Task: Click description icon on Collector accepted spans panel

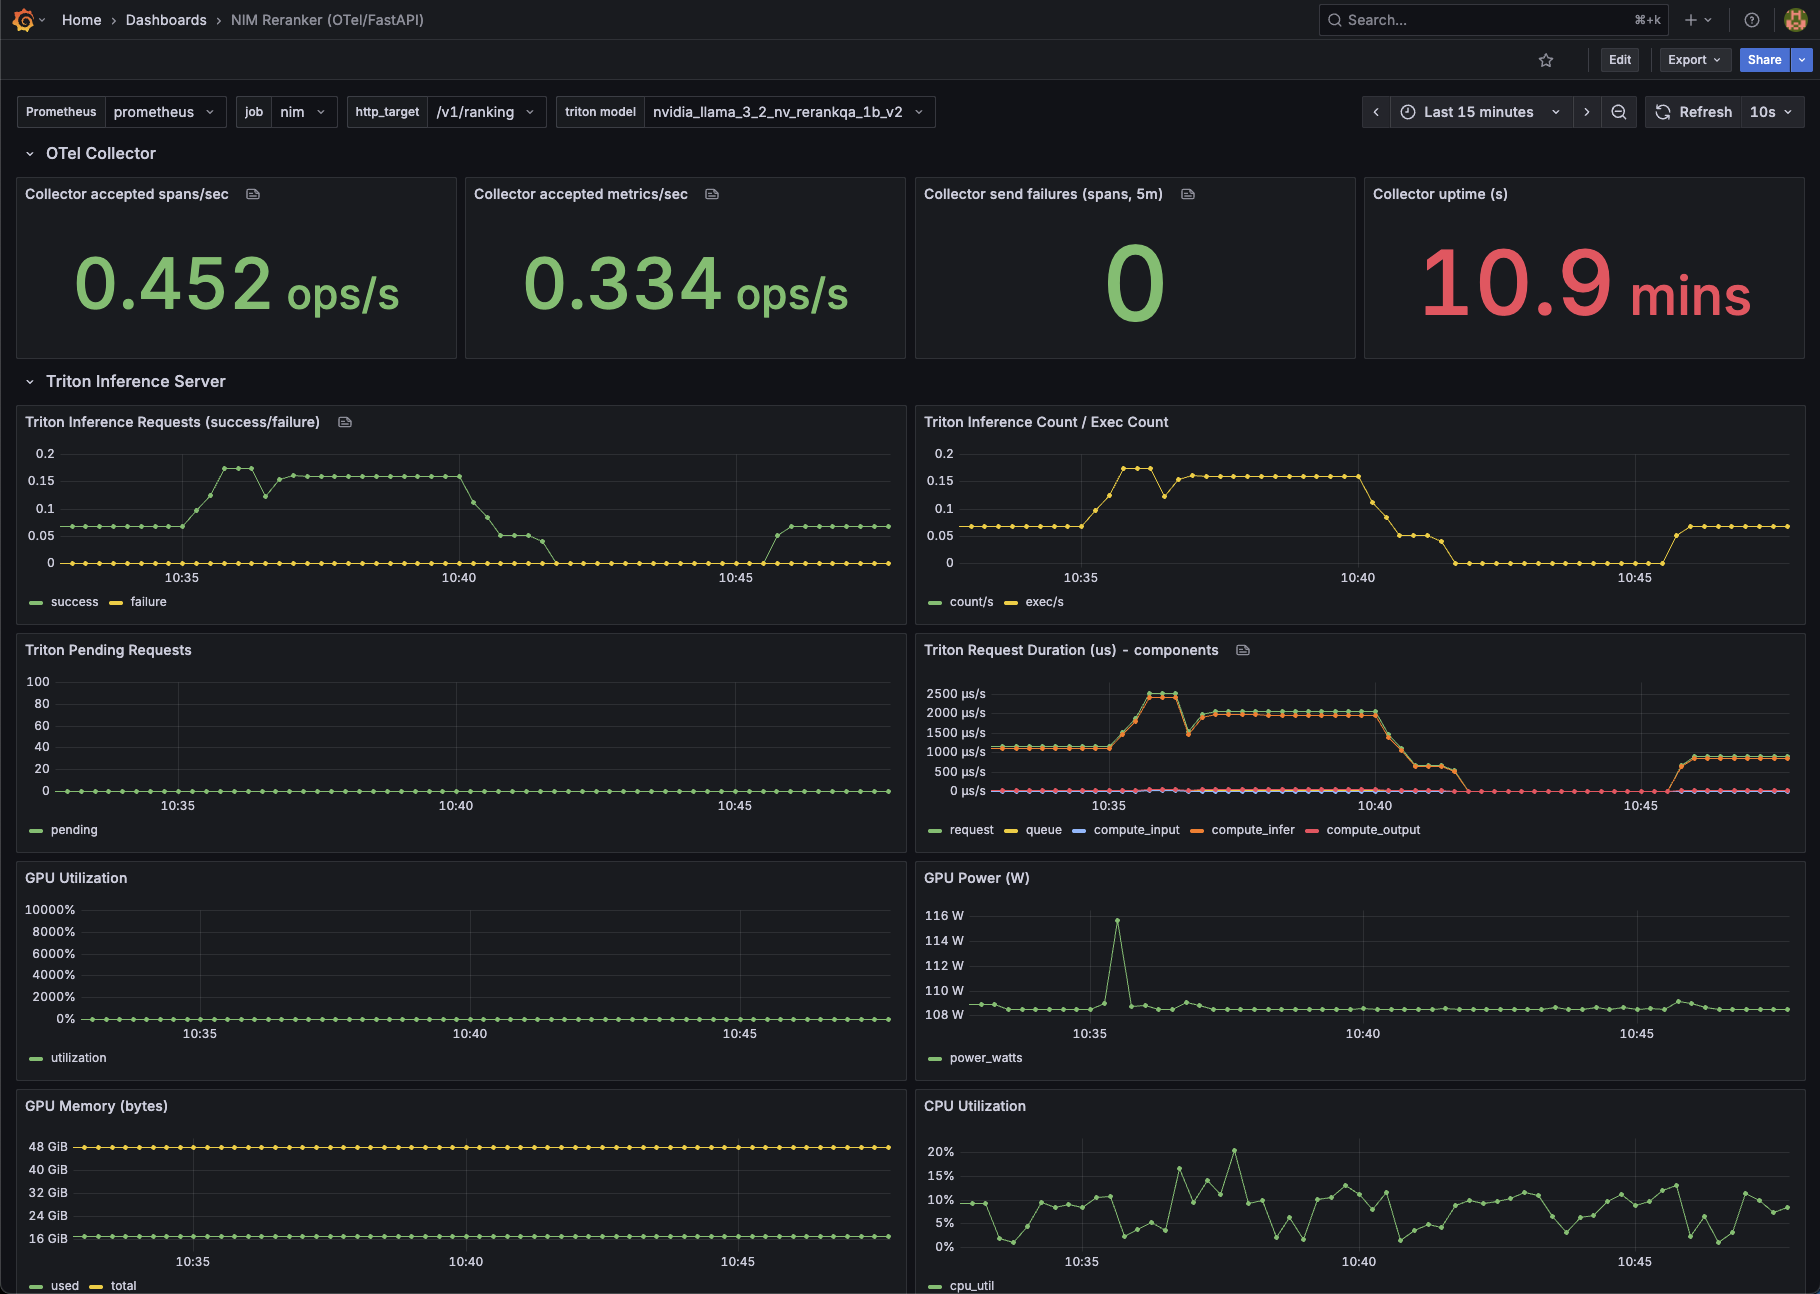Action: (253, 194)
